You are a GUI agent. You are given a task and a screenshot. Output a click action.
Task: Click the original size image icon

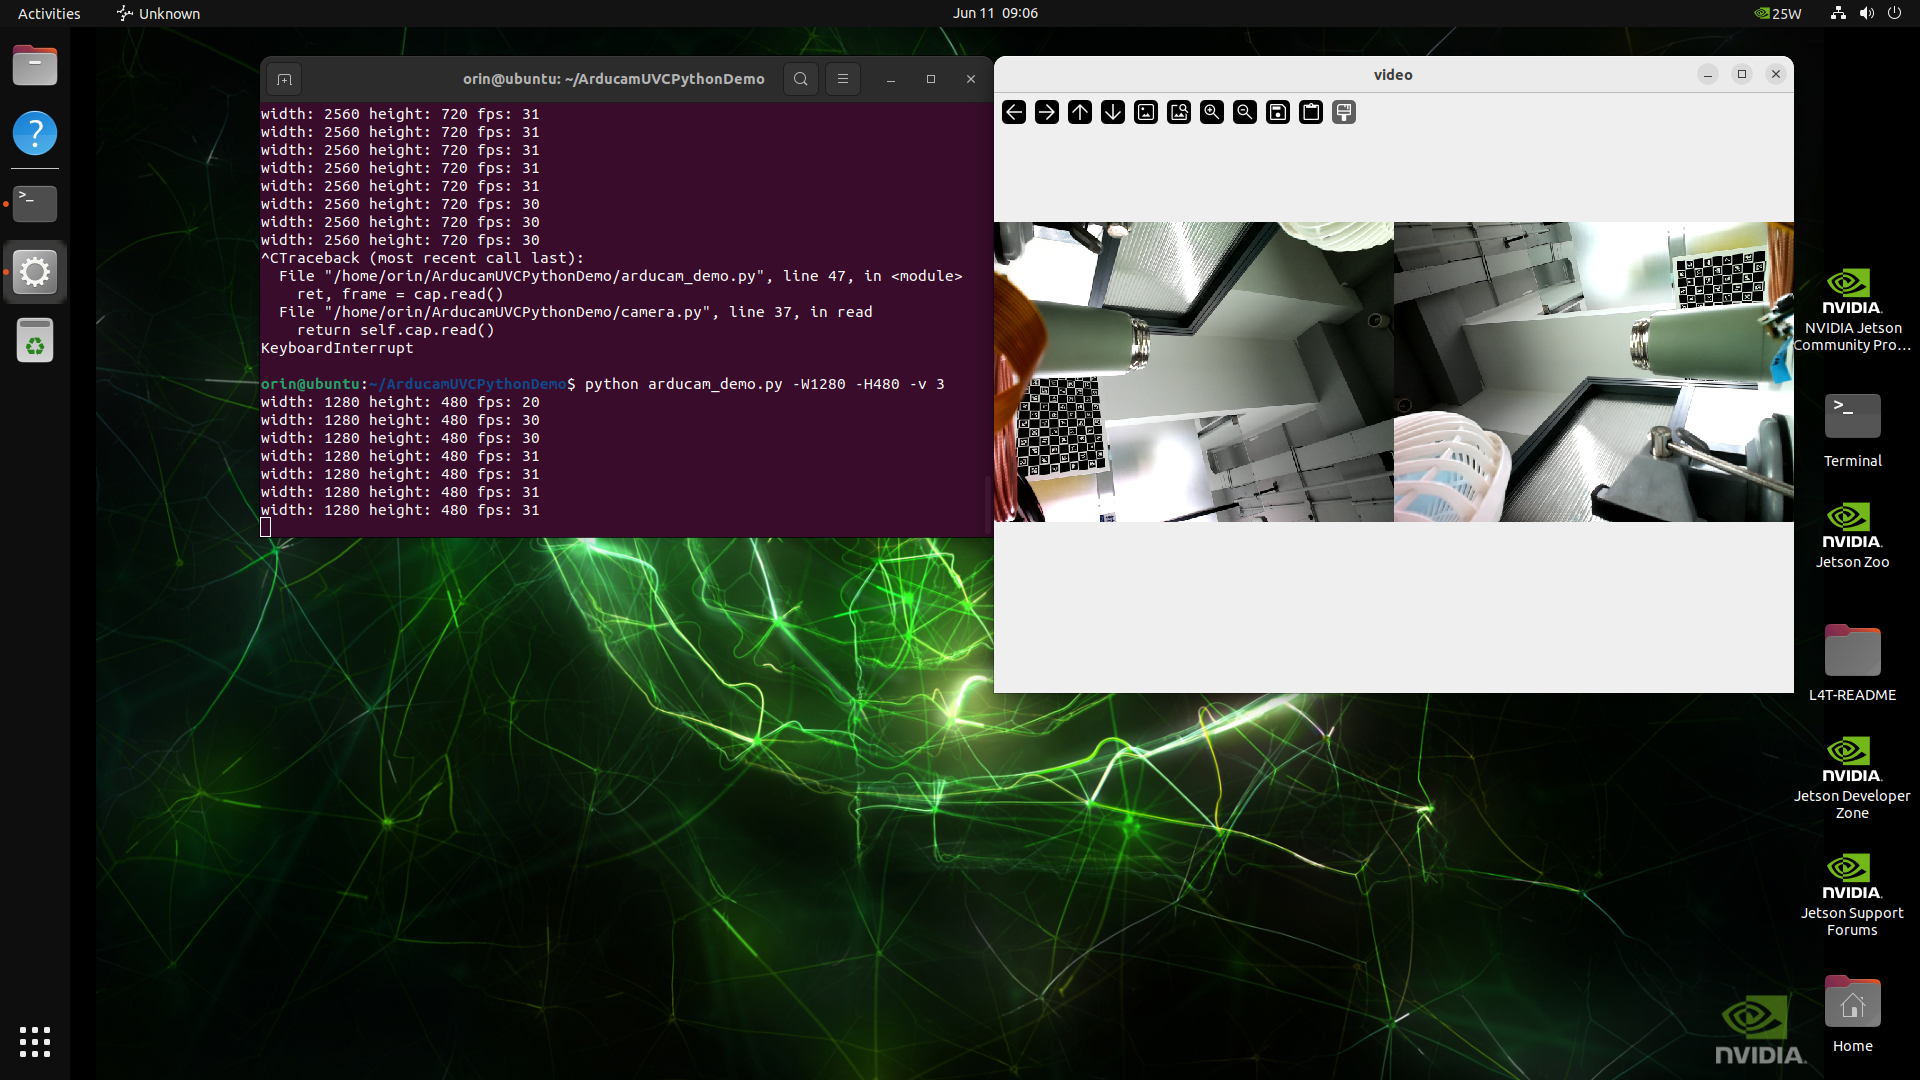click(1146, 112)
